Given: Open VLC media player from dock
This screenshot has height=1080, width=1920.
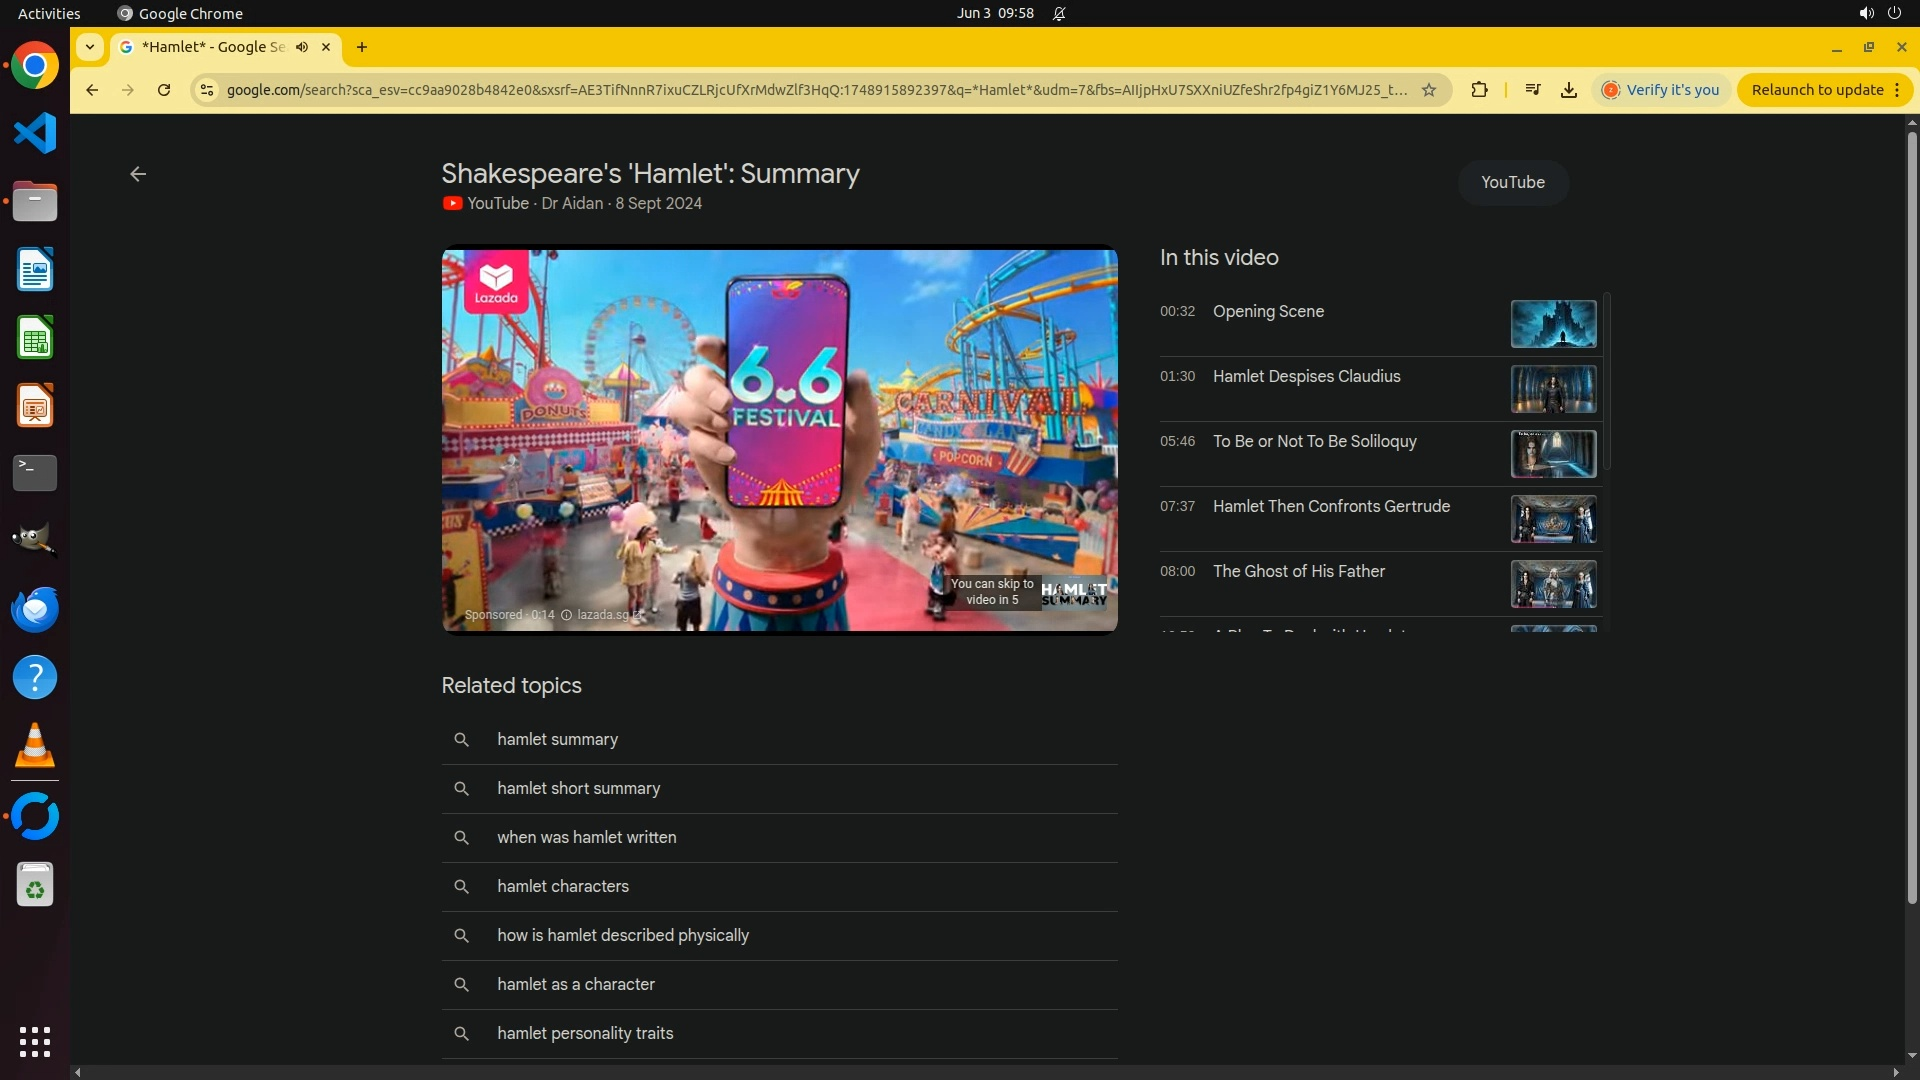Looking at the screenshot, I should (x=35, y=746).
